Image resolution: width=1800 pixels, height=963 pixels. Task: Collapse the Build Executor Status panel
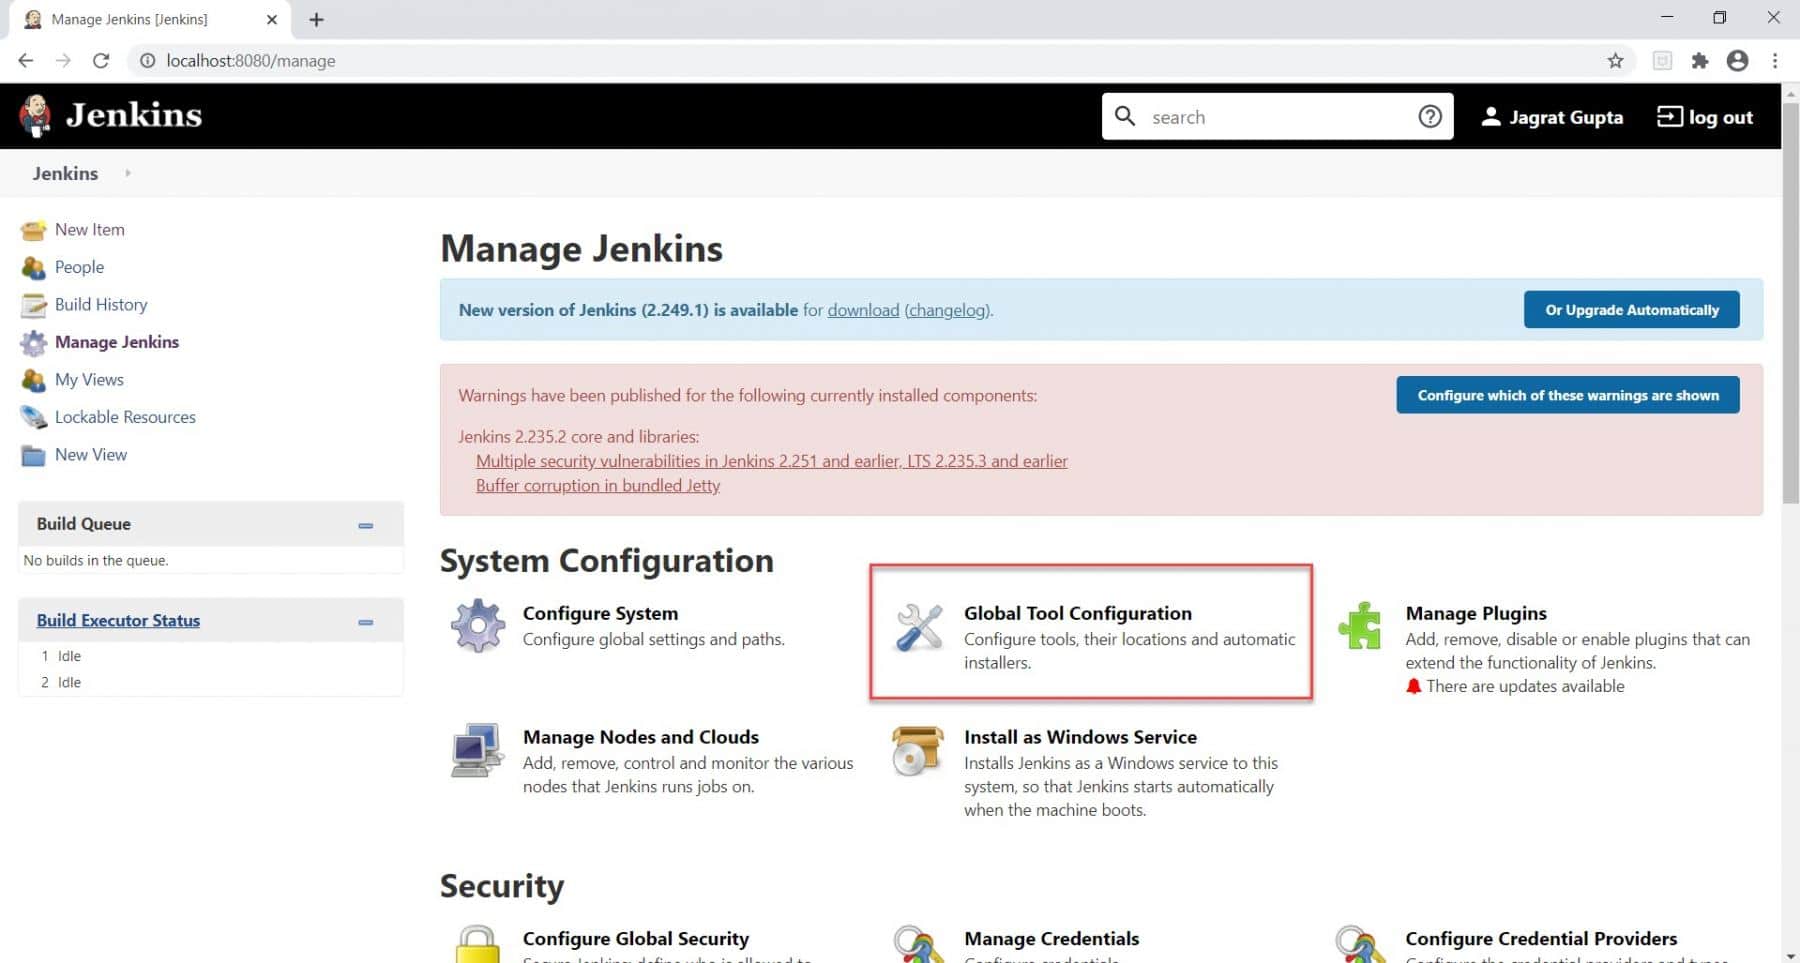pyautogui.click(x=365, y=620)
